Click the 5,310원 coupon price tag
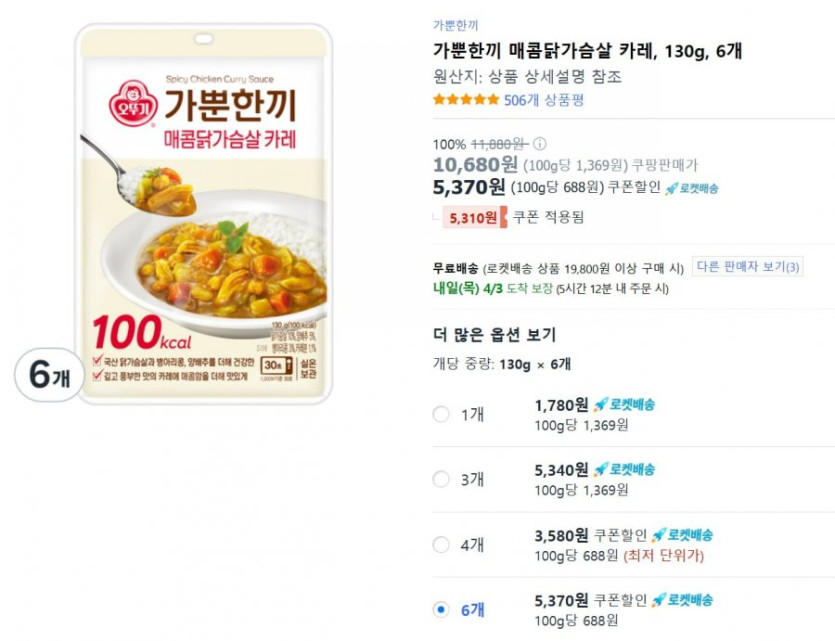Screen dimensions: 835x641 [x=475, y=217]
